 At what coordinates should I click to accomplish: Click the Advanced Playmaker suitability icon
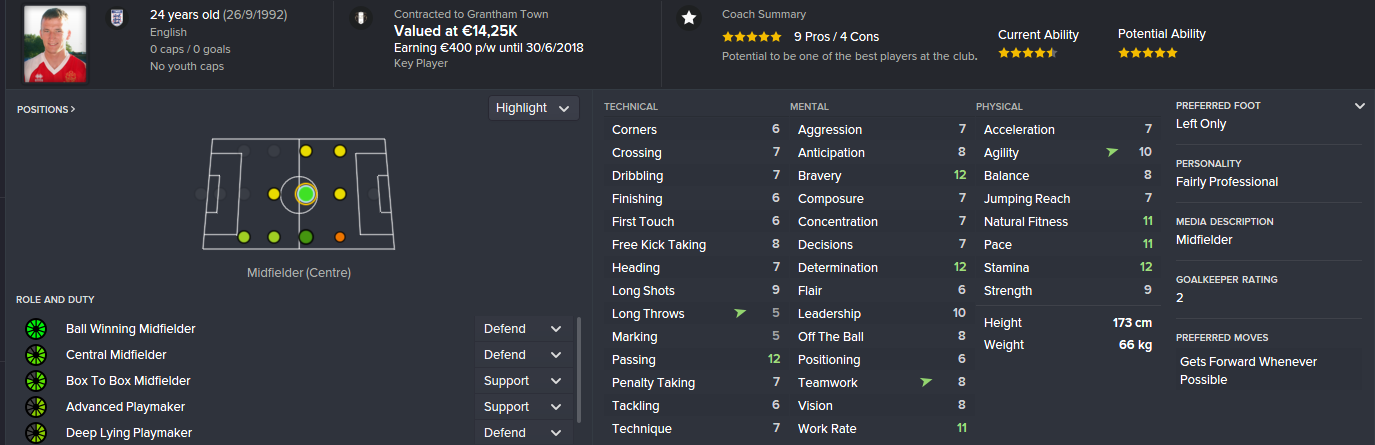[x=36, y=407]
